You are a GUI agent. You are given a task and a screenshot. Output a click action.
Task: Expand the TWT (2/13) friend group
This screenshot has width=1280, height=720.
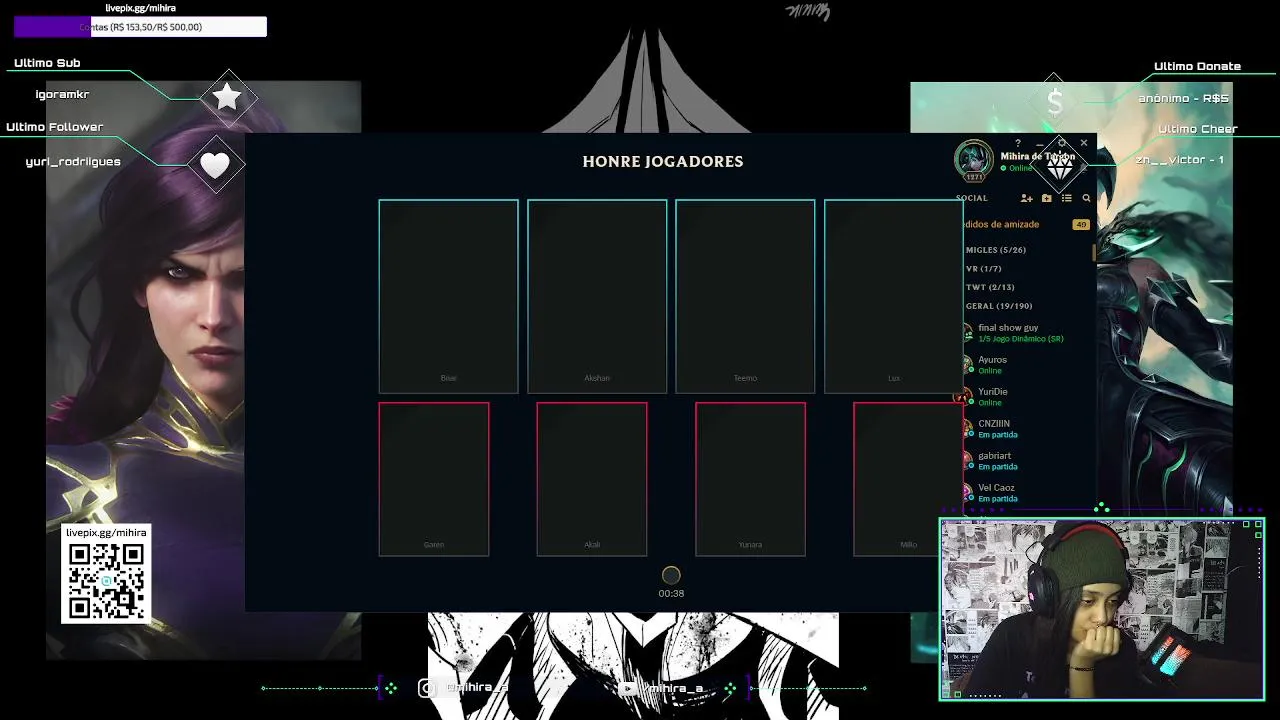click(990, 287)
